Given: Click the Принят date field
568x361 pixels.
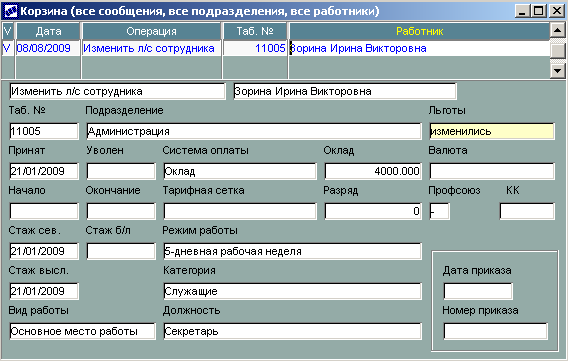Looking at the screenshot, I should click(x=44, y=171).
